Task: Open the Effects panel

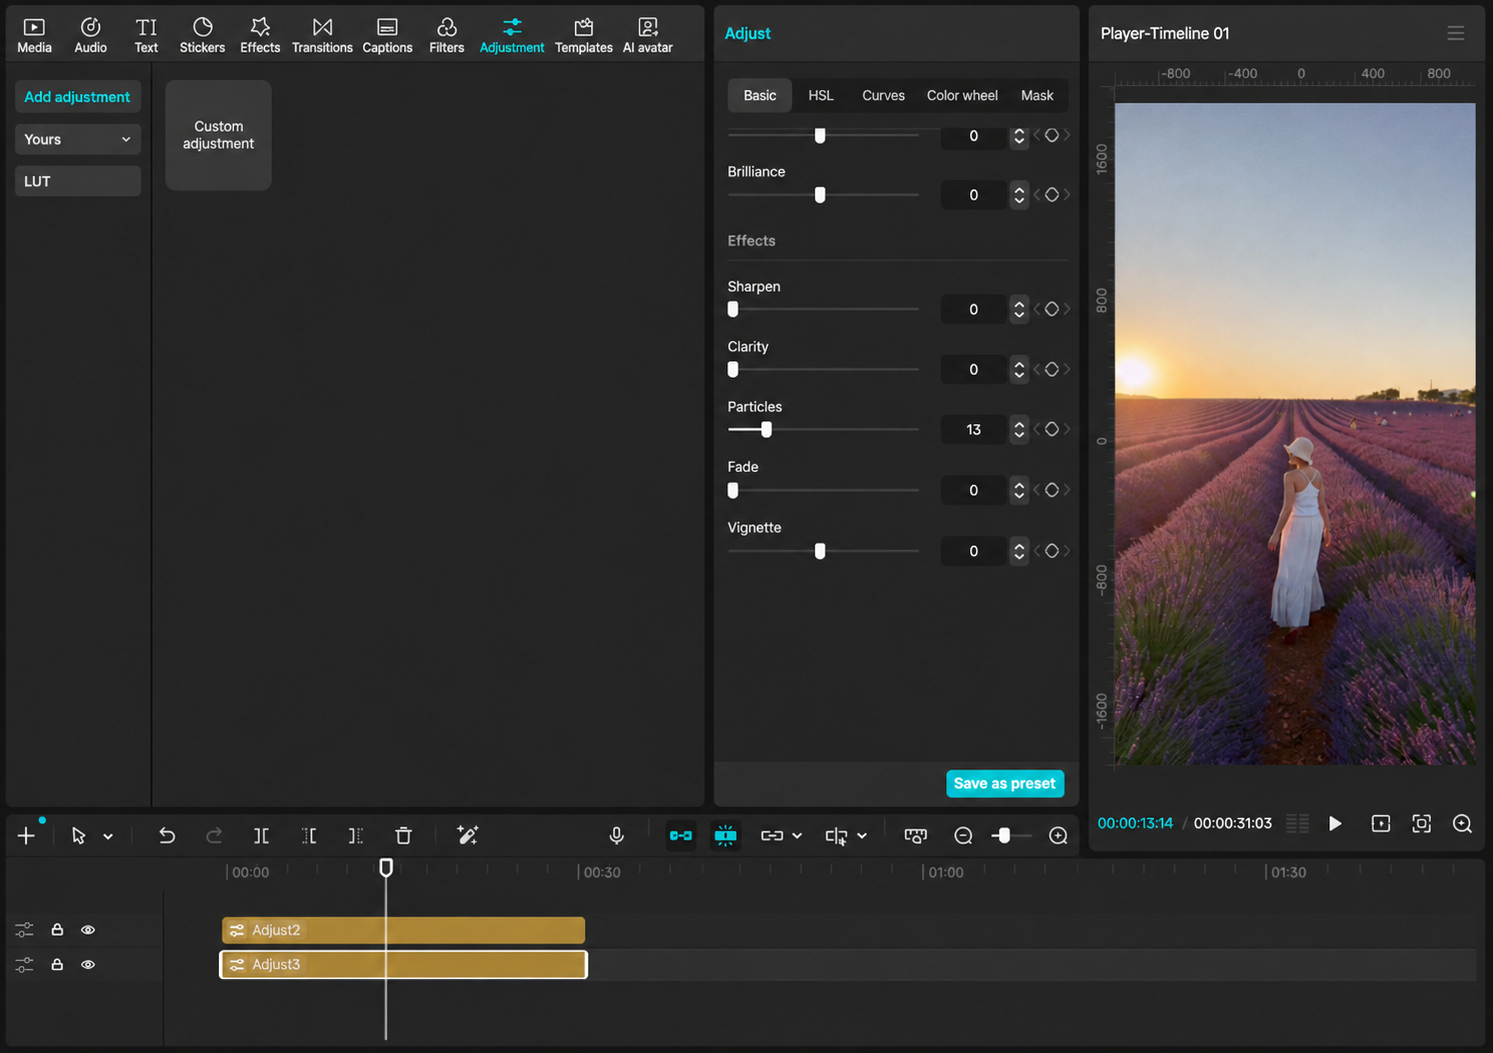Action: point(260,35)
